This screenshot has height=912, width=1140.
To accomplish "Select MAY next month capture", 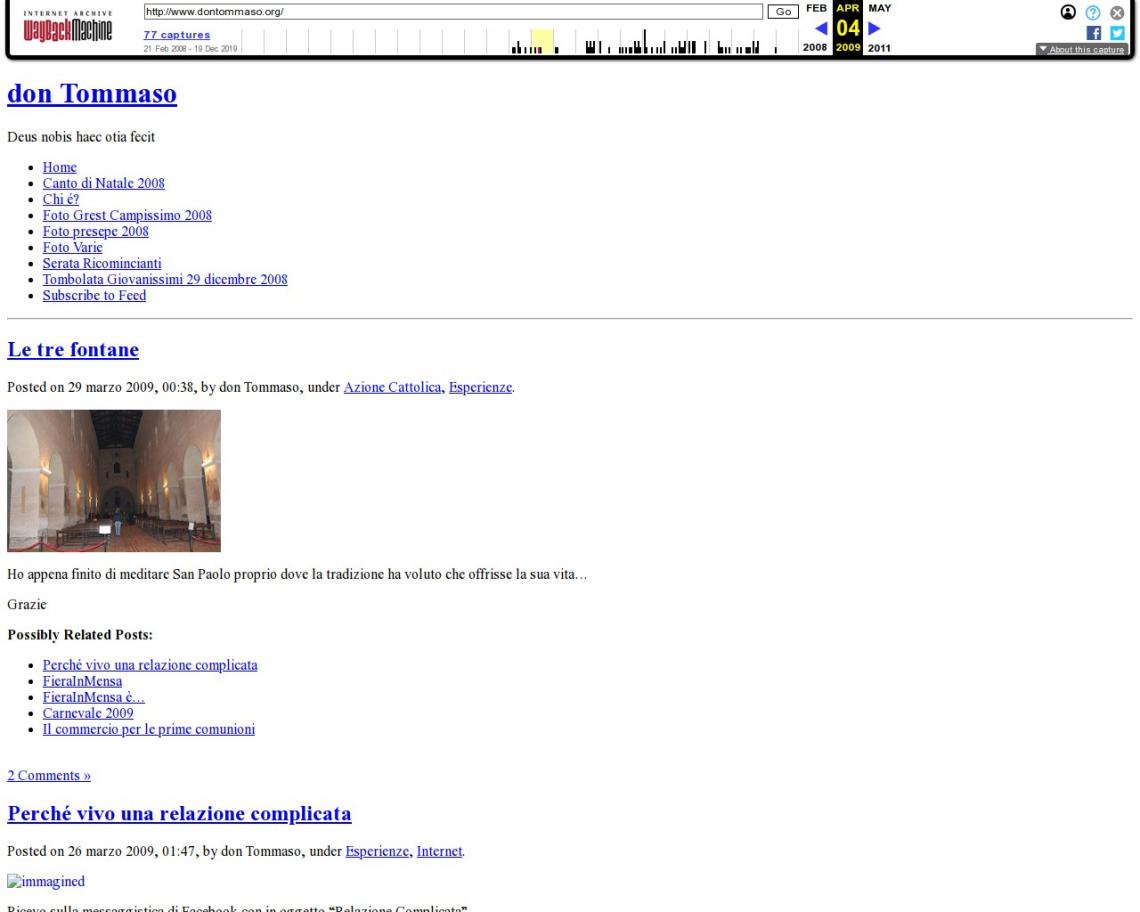I will 879,8.
